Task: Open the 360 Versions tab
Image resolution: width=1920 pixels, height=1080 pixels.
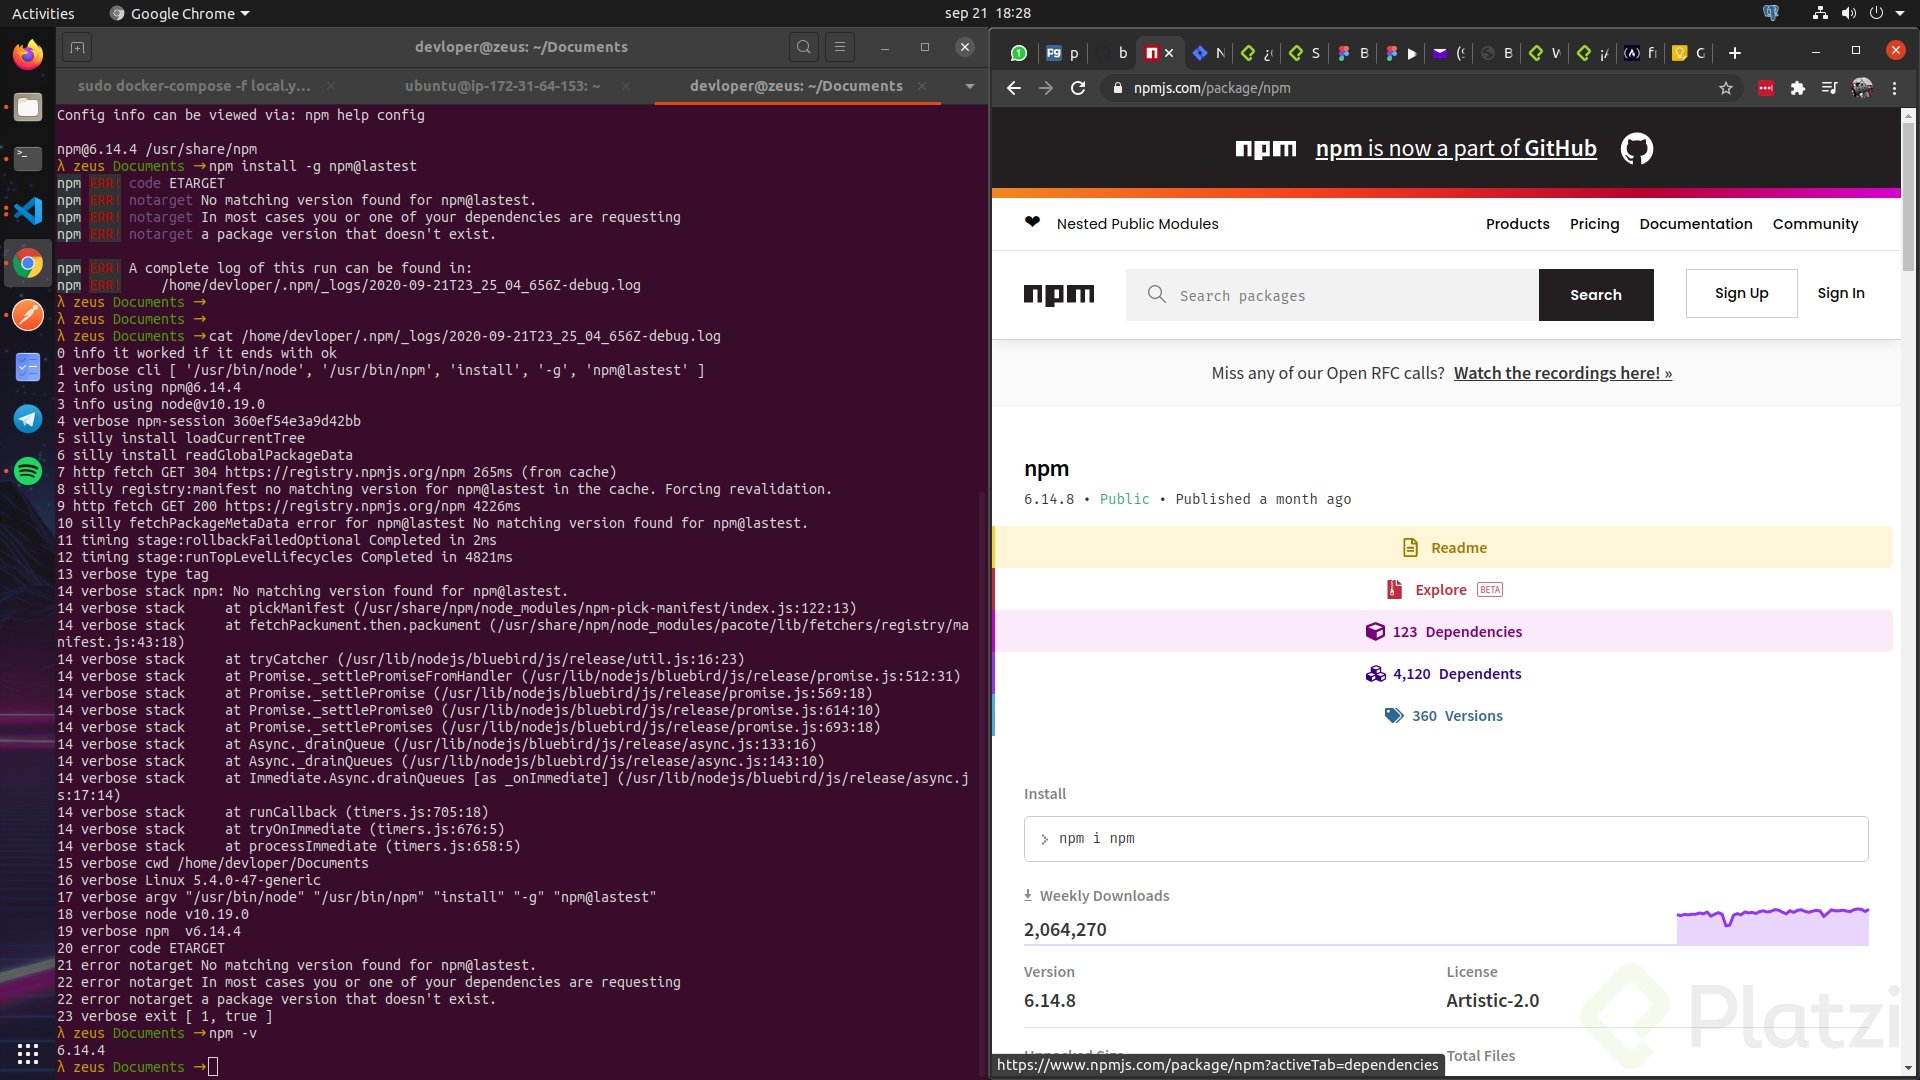Action: coord(1444,715)
